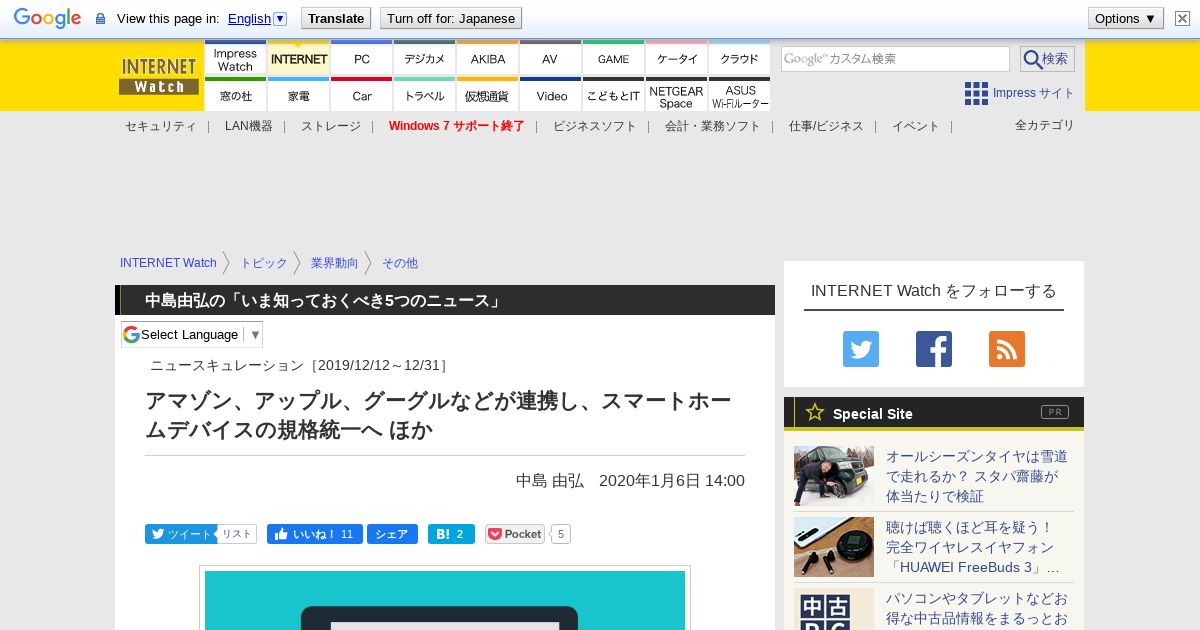
Task: Open the AV tab
Action: tap(550, 59)
